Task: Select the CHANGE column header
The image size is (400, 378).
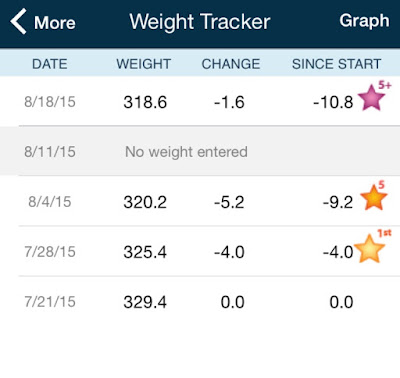Action: [231, 64]
